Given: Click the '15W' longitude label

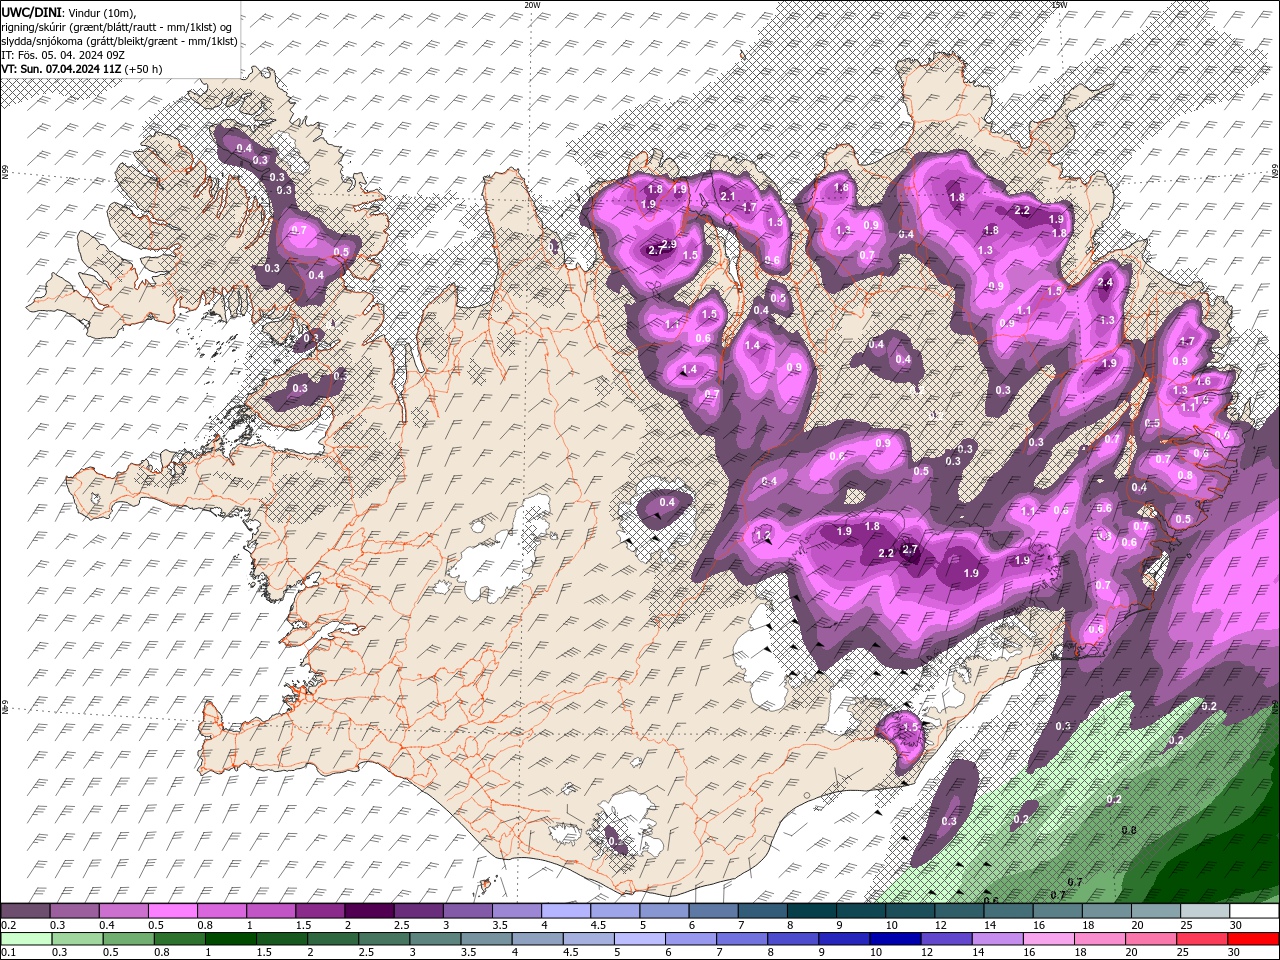Looking at the screenshot, I should click(1059, 5).
